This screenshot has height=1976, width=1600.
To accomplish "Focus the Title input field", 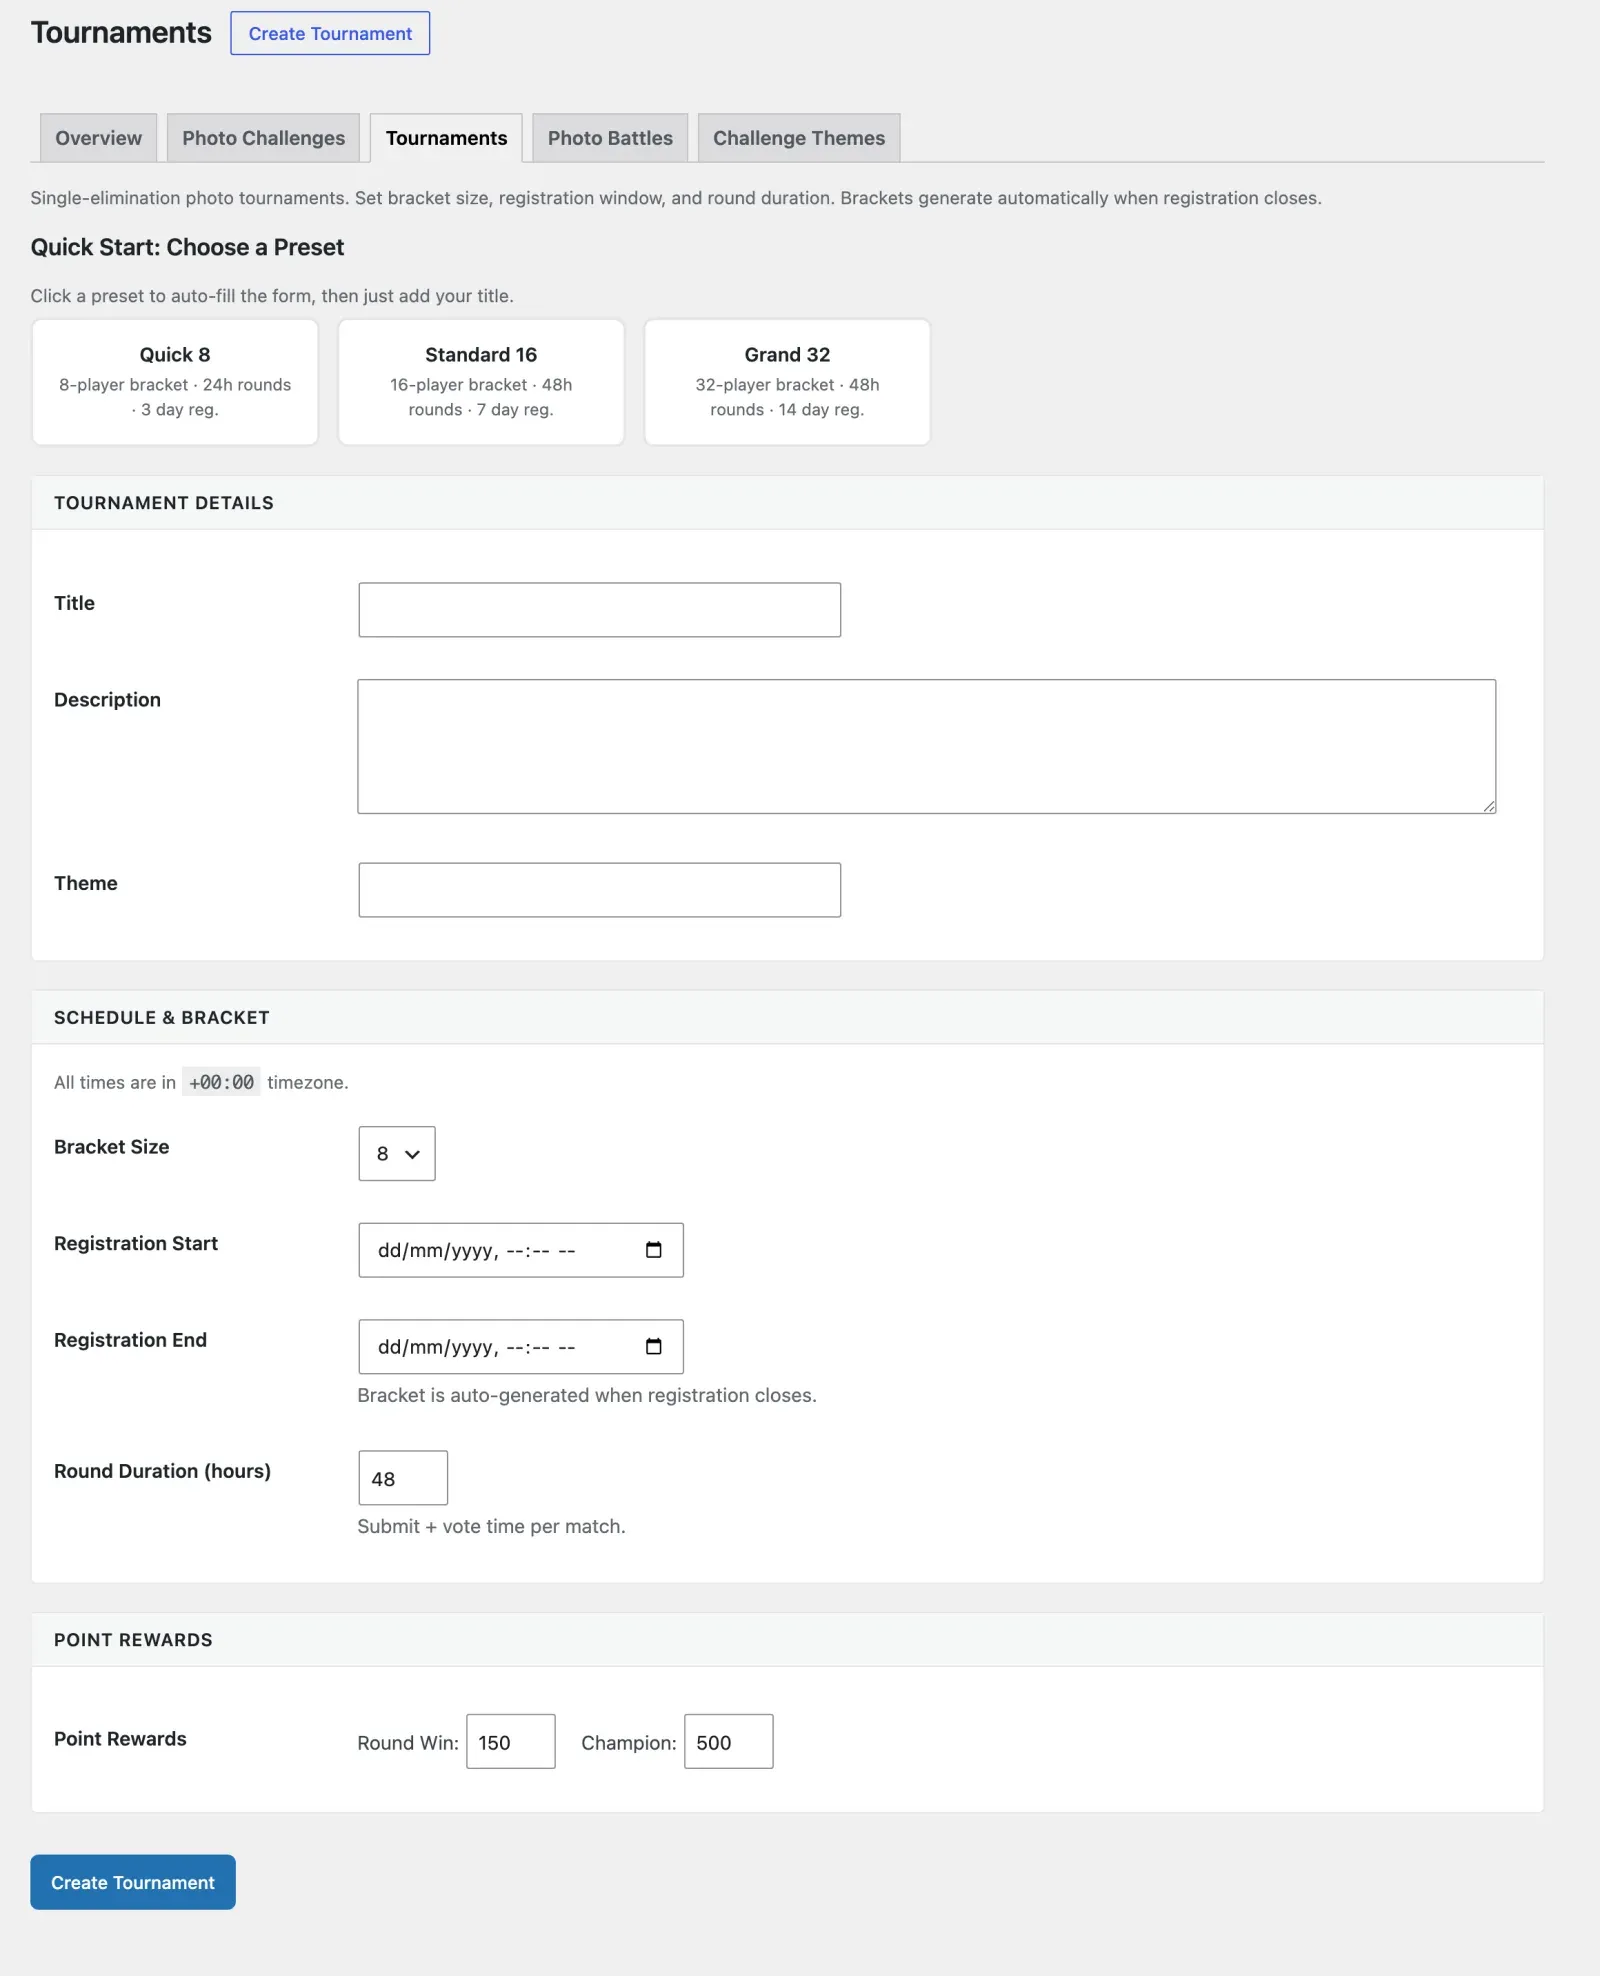I will point(600,610).
